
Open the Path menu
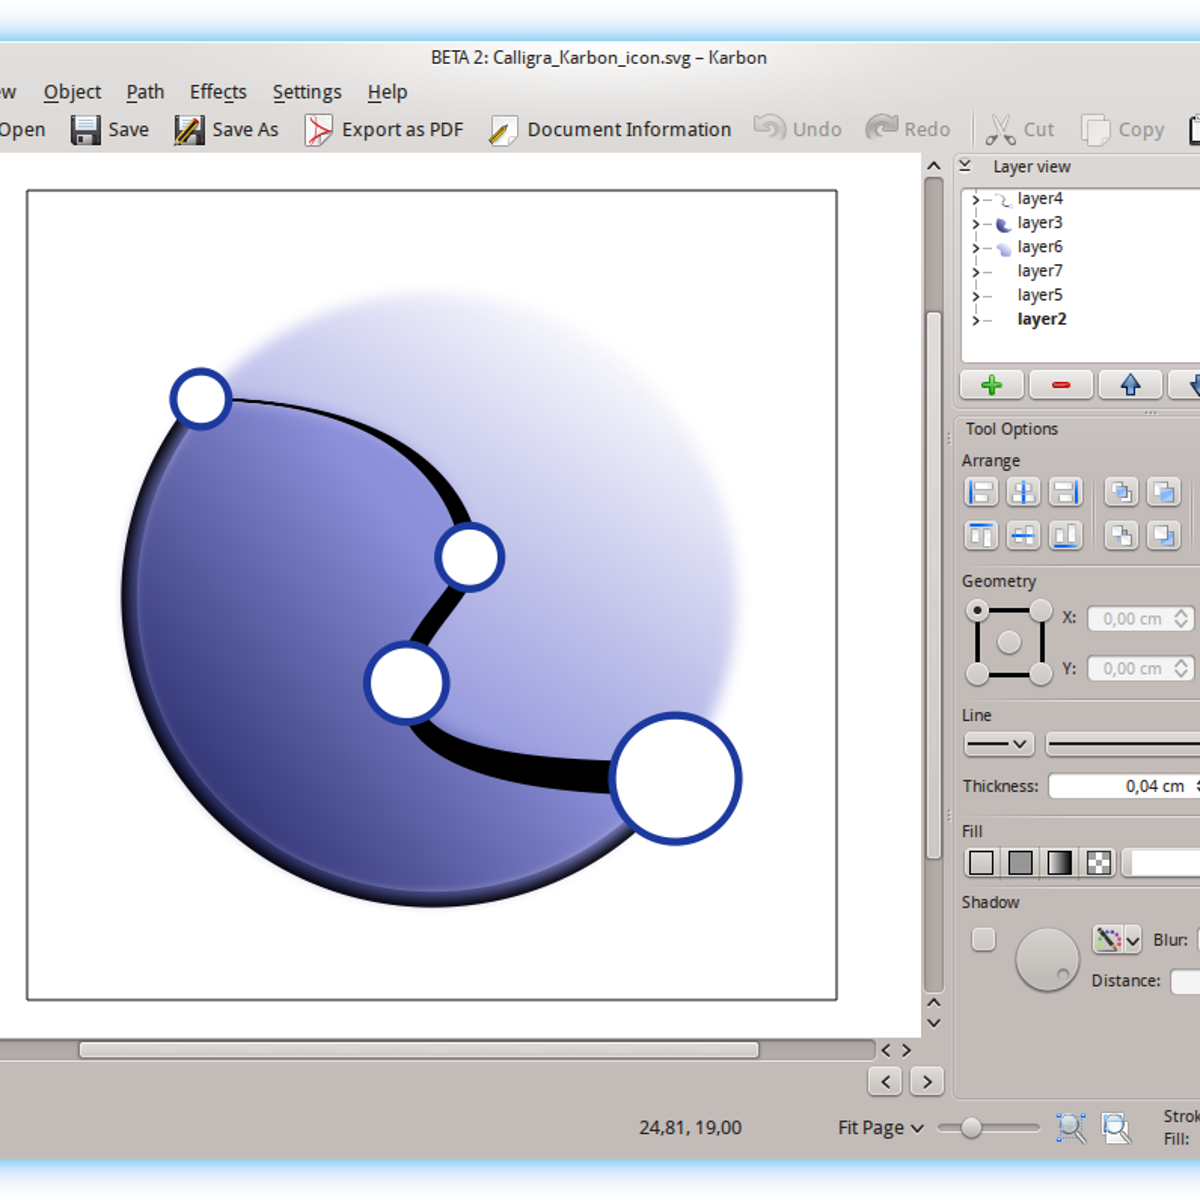click(145, 92)
